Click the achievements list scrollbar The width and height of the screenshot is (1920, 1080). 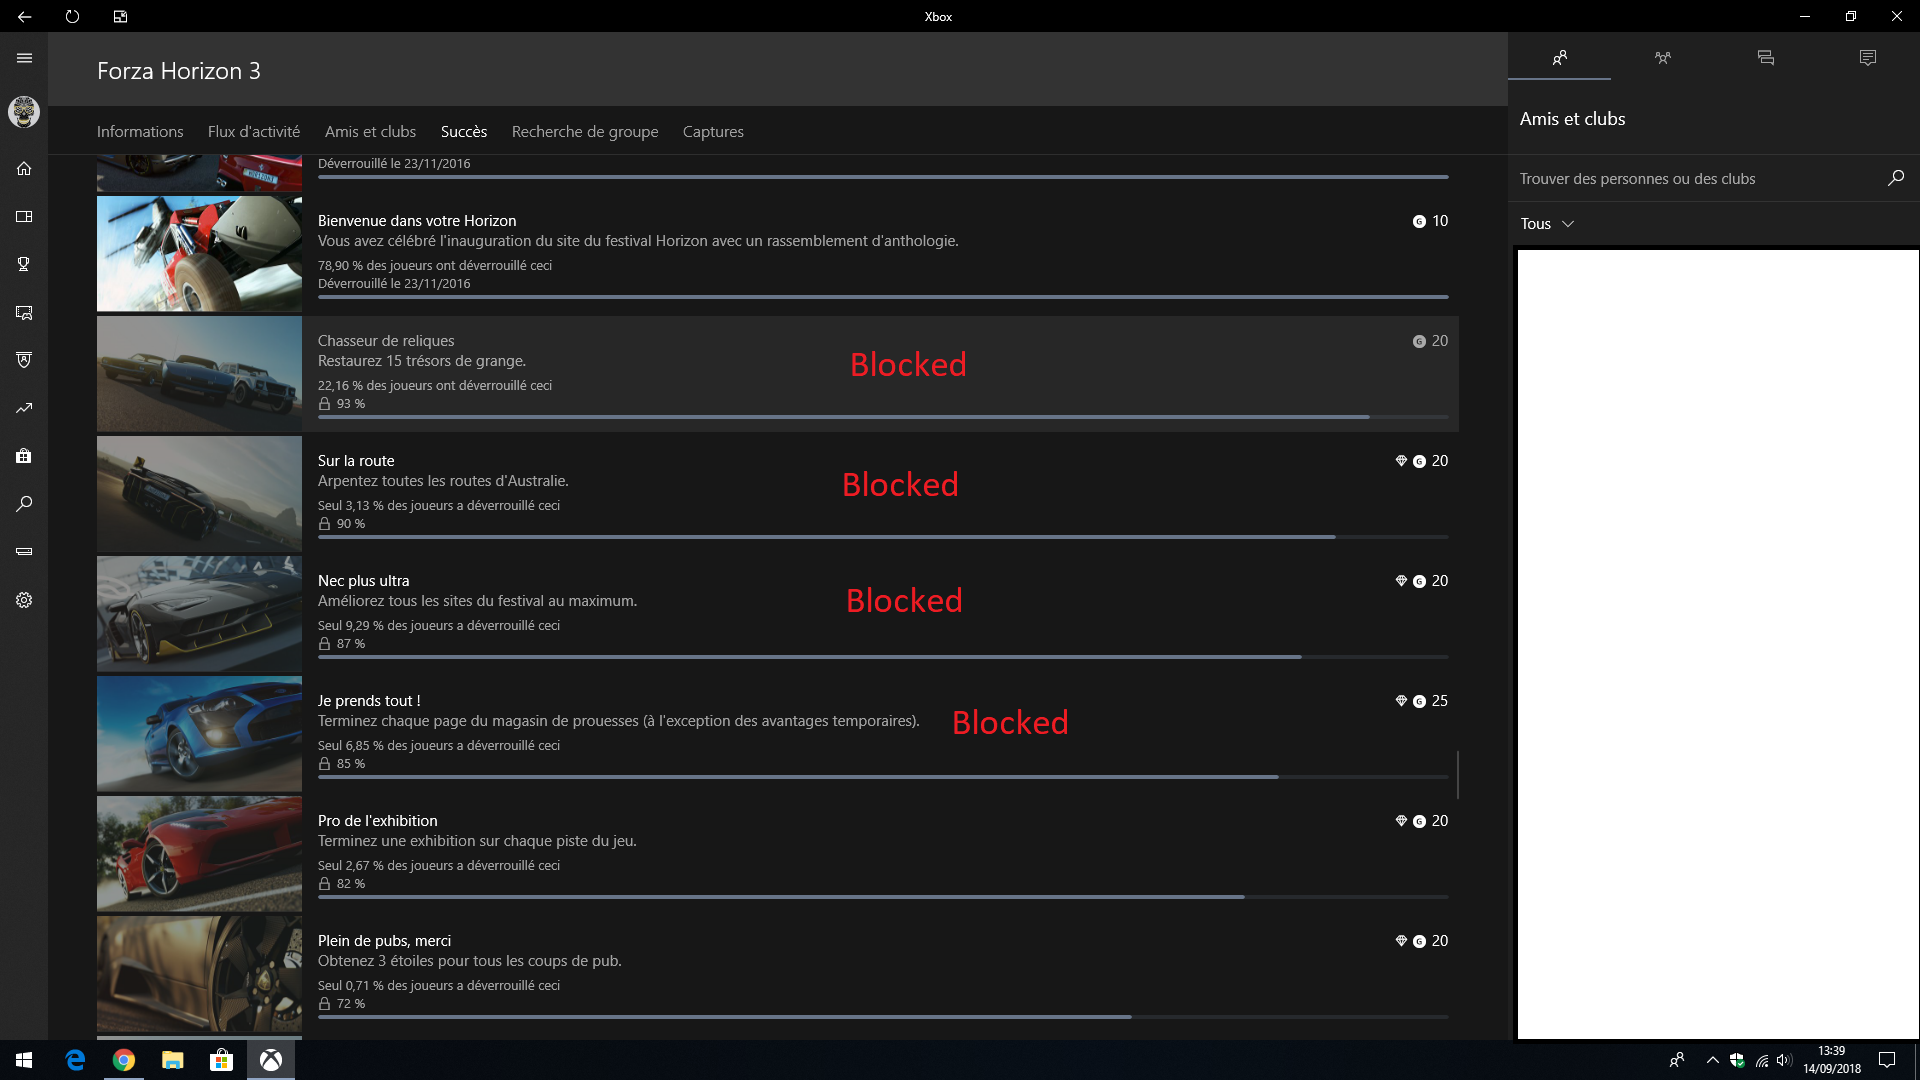point(1458,775)
